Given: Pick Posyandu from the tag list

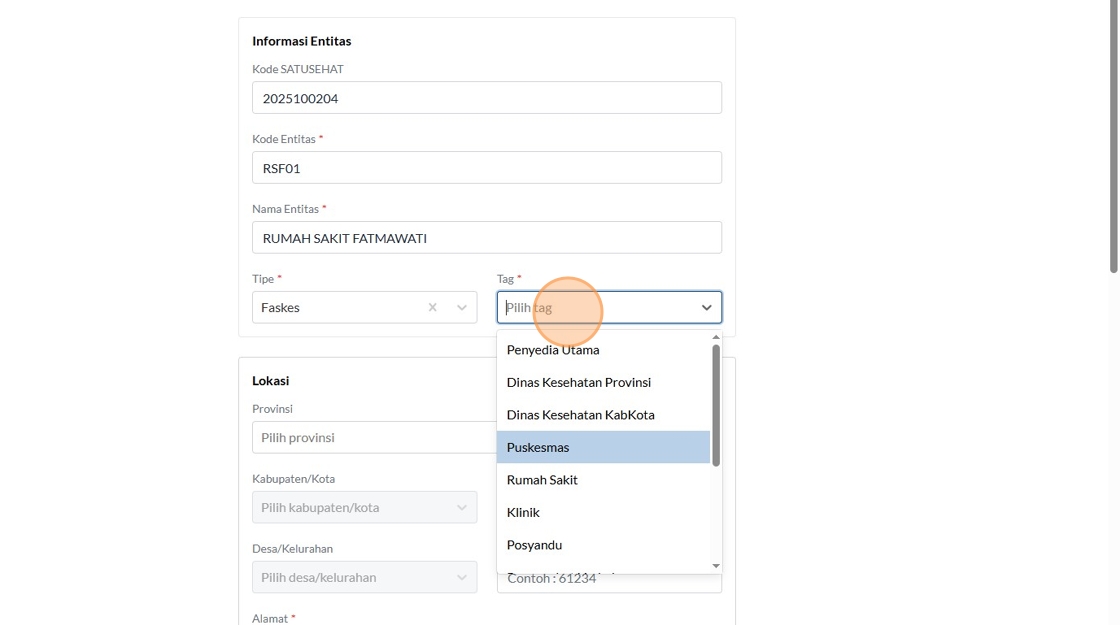Looking at the screenshot, I should [x=534, y=545].
